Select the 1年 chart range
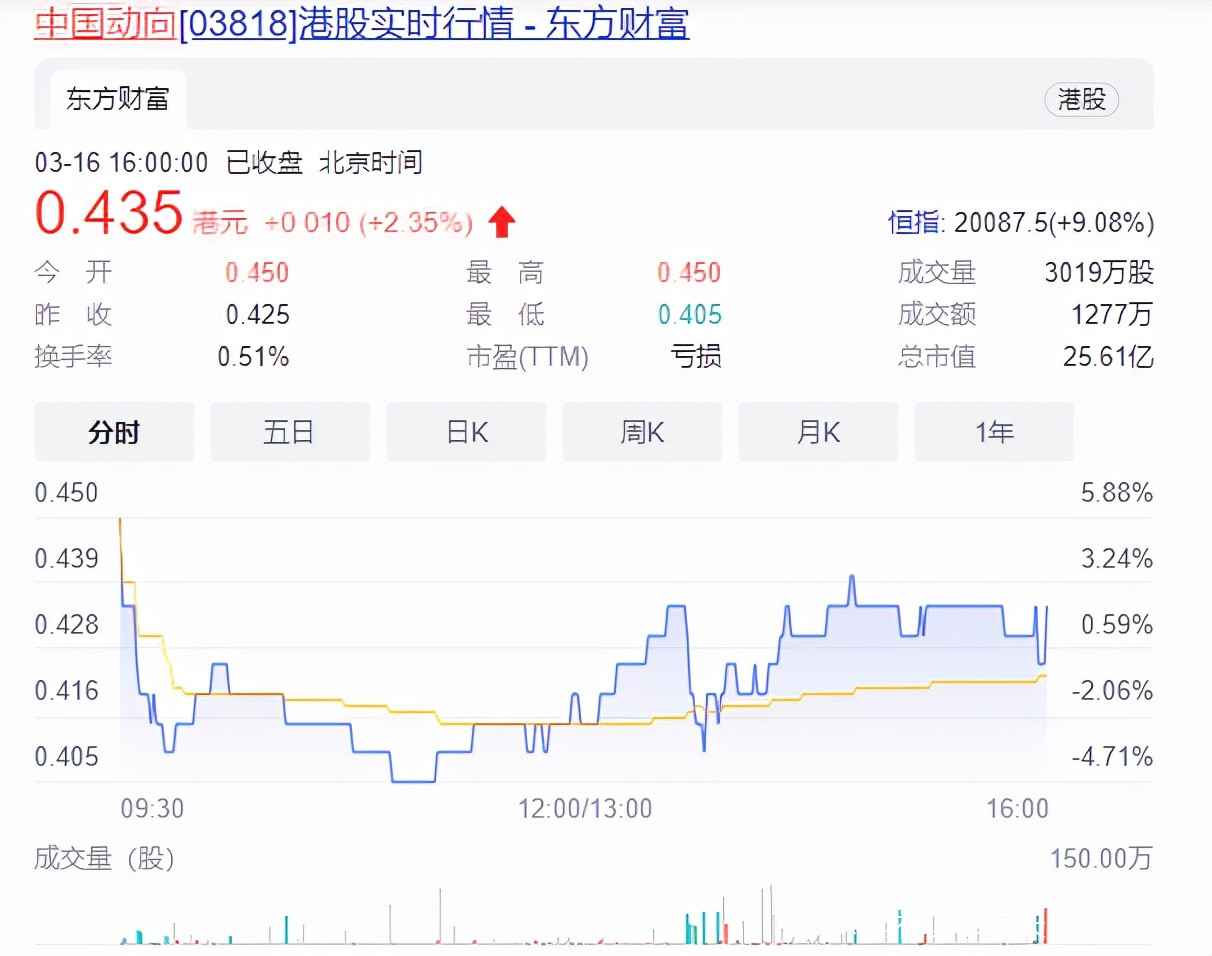Viewport: 1212px width, 956px height. pos(994,432)
